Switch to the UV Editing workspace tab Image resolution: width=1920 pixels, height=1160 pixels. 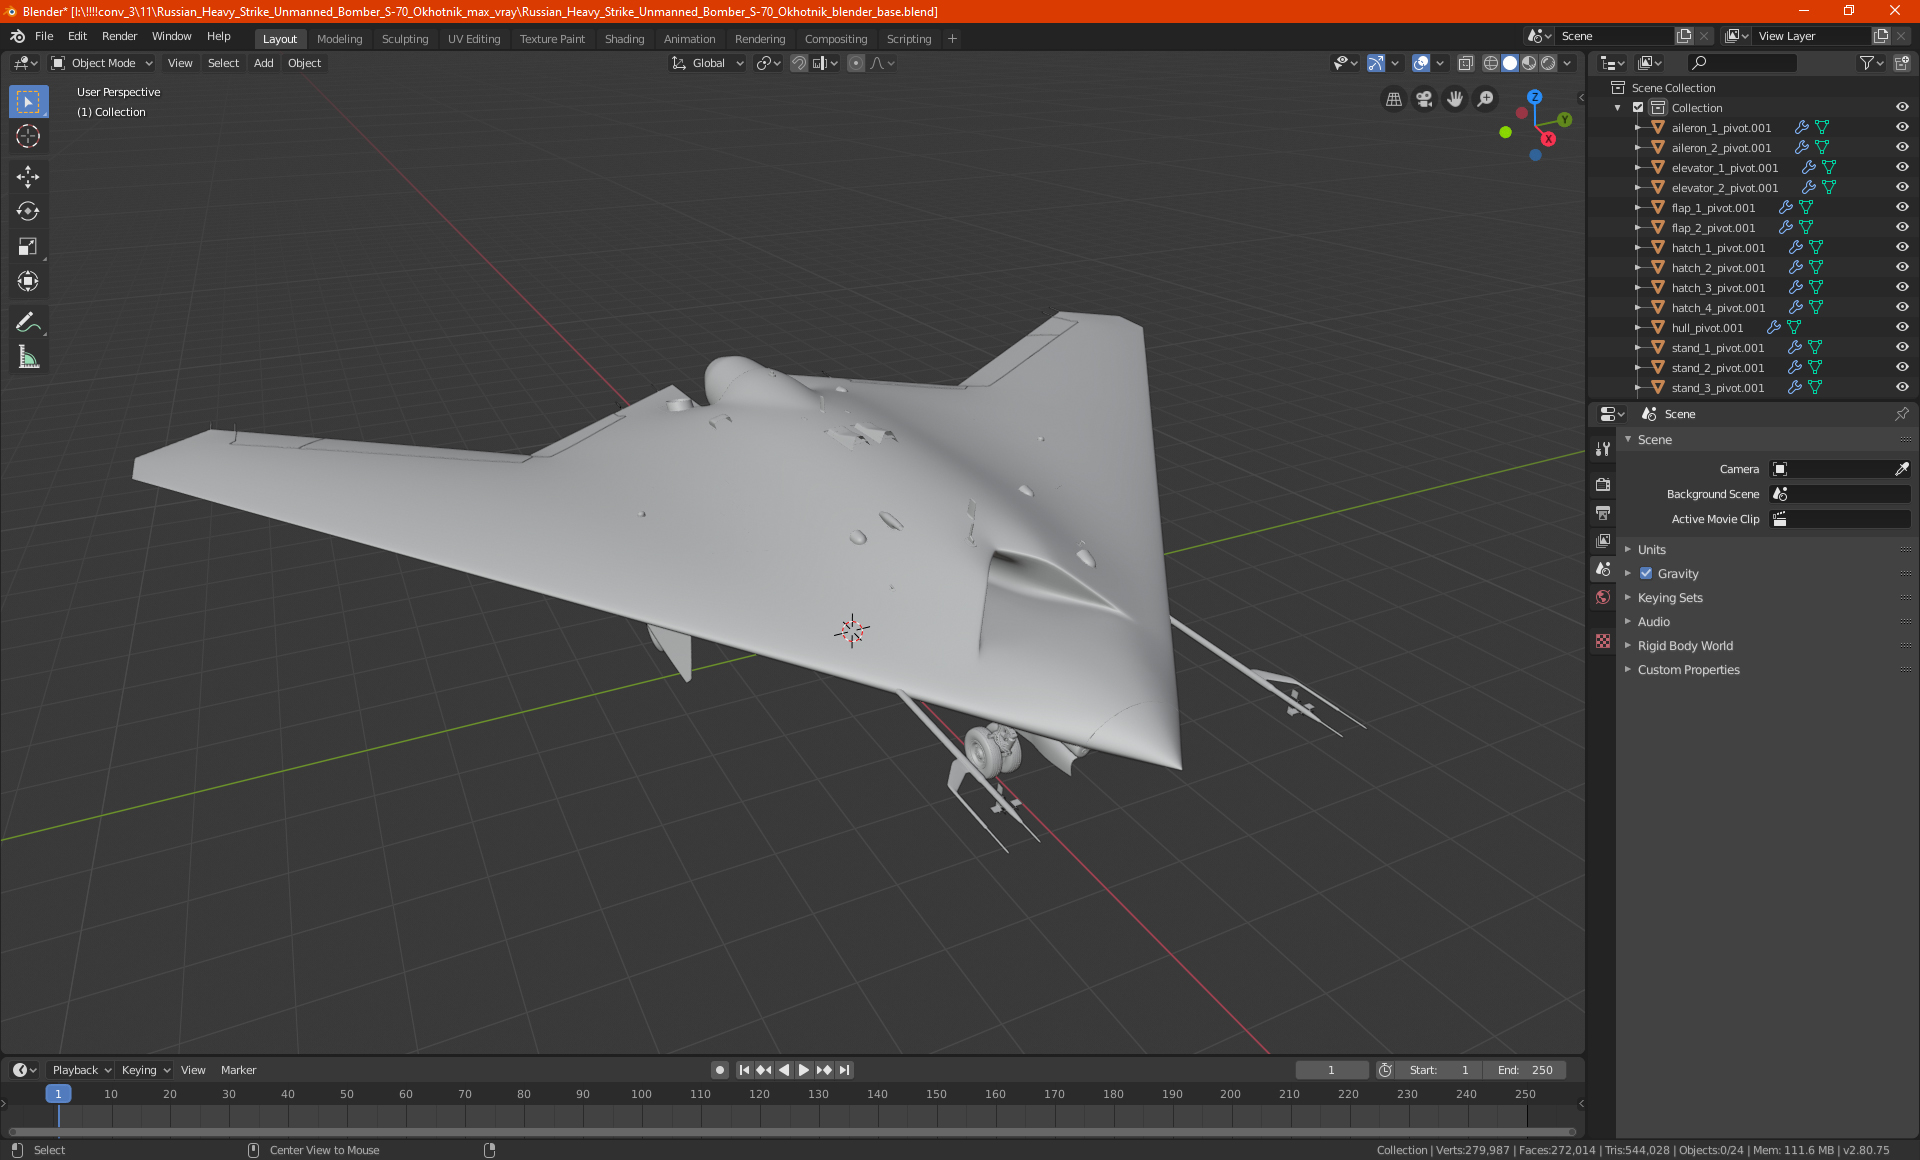tap(474, 39)
